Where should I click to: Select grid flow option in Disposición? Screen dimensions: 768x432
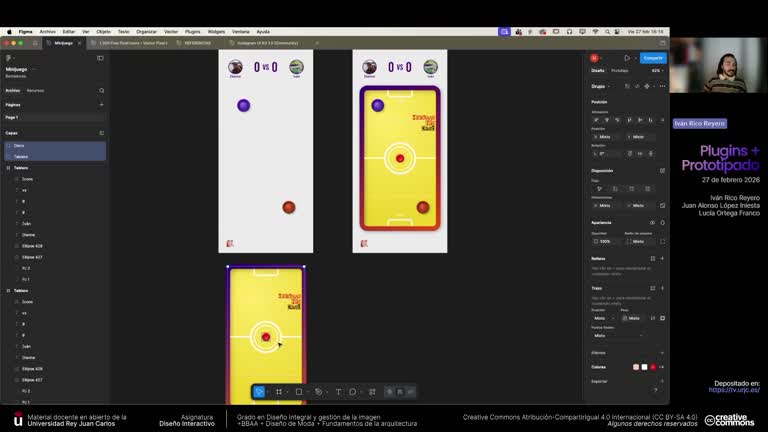coord(648,189)
